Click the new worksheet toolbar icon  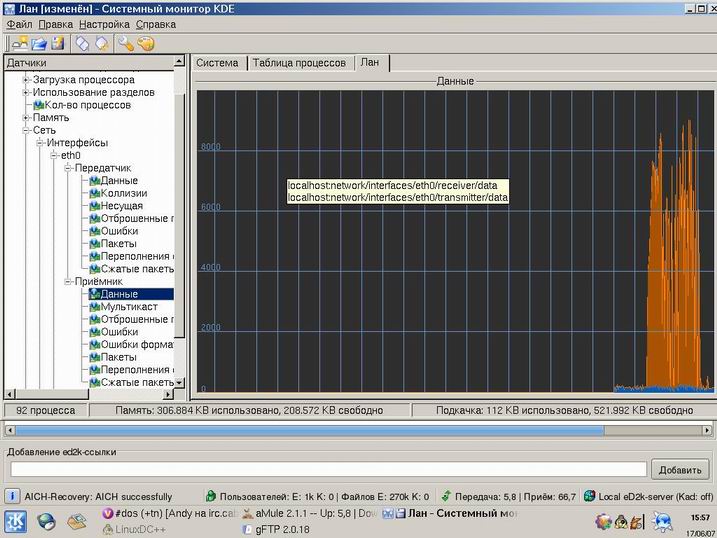coord(21,43)
